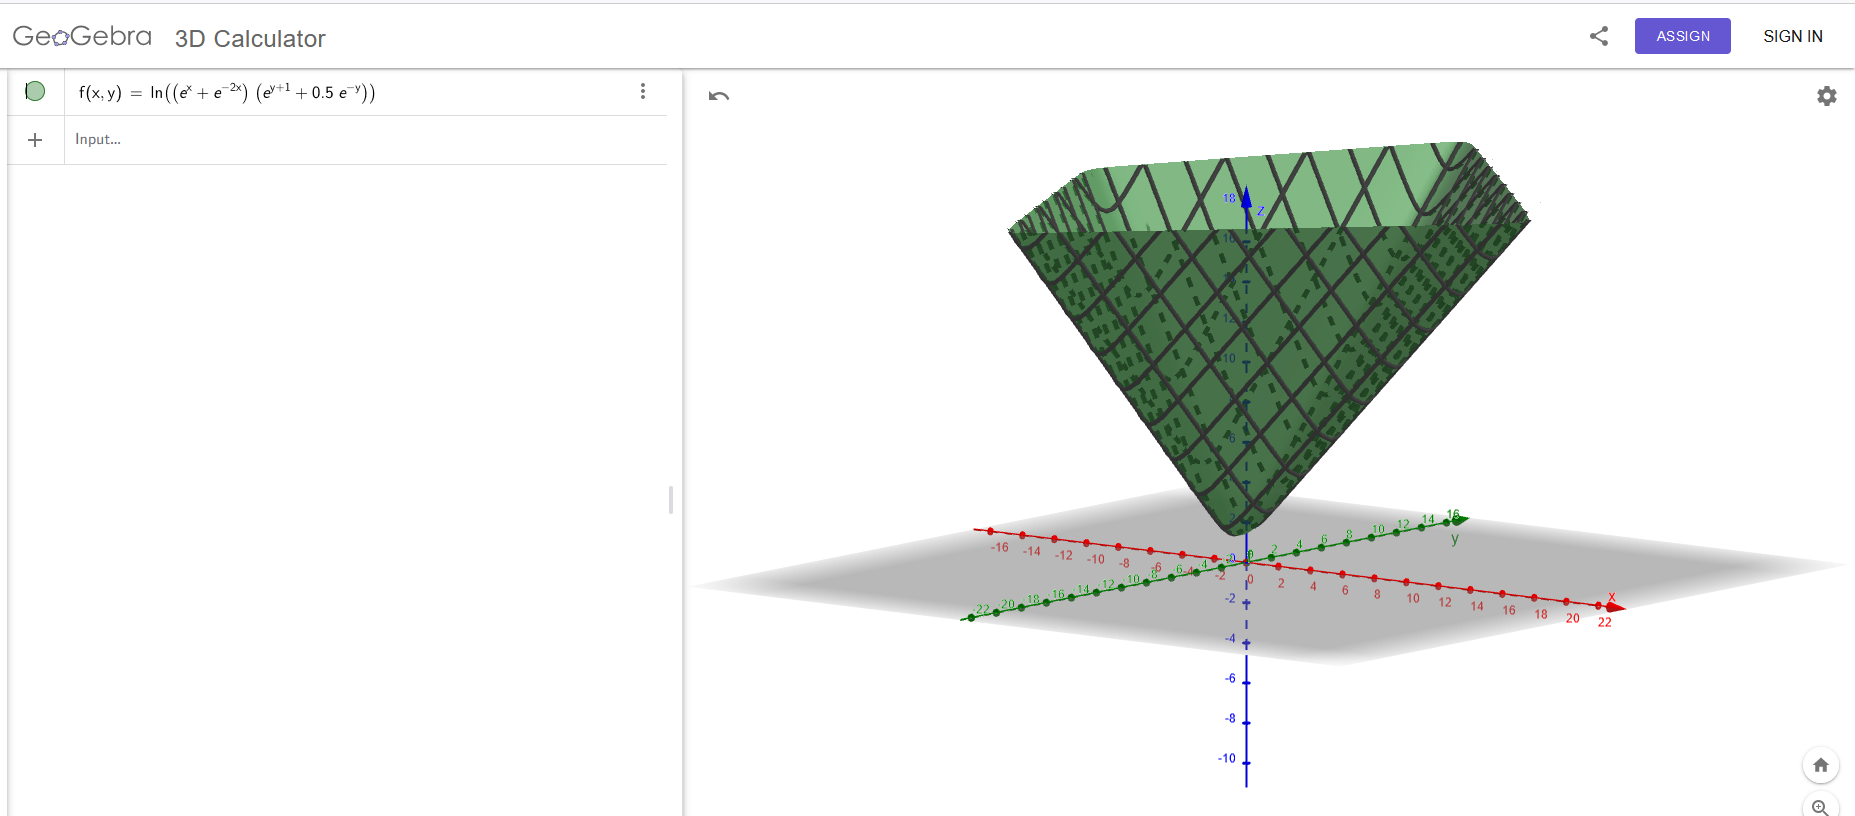Click the f(x,y) function expression
The image size is (1855, 816).
pyautogui.click(x=227, y=92)
